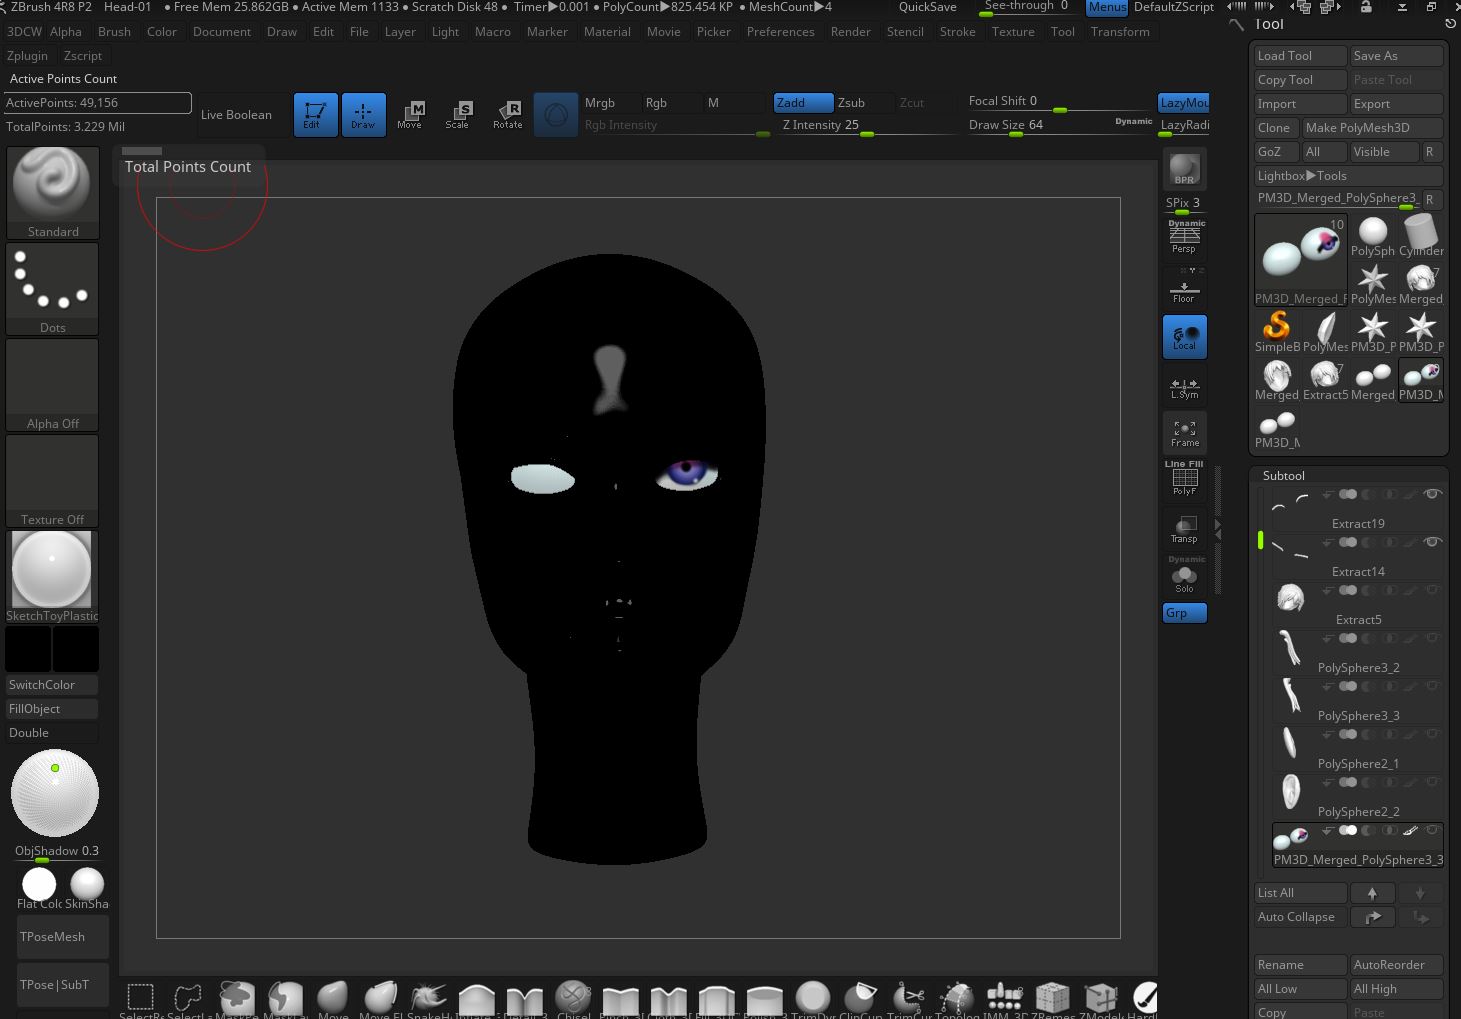Click the GoZ button
Viewport: 1461px width, 1019px height.
(1276, 152)
